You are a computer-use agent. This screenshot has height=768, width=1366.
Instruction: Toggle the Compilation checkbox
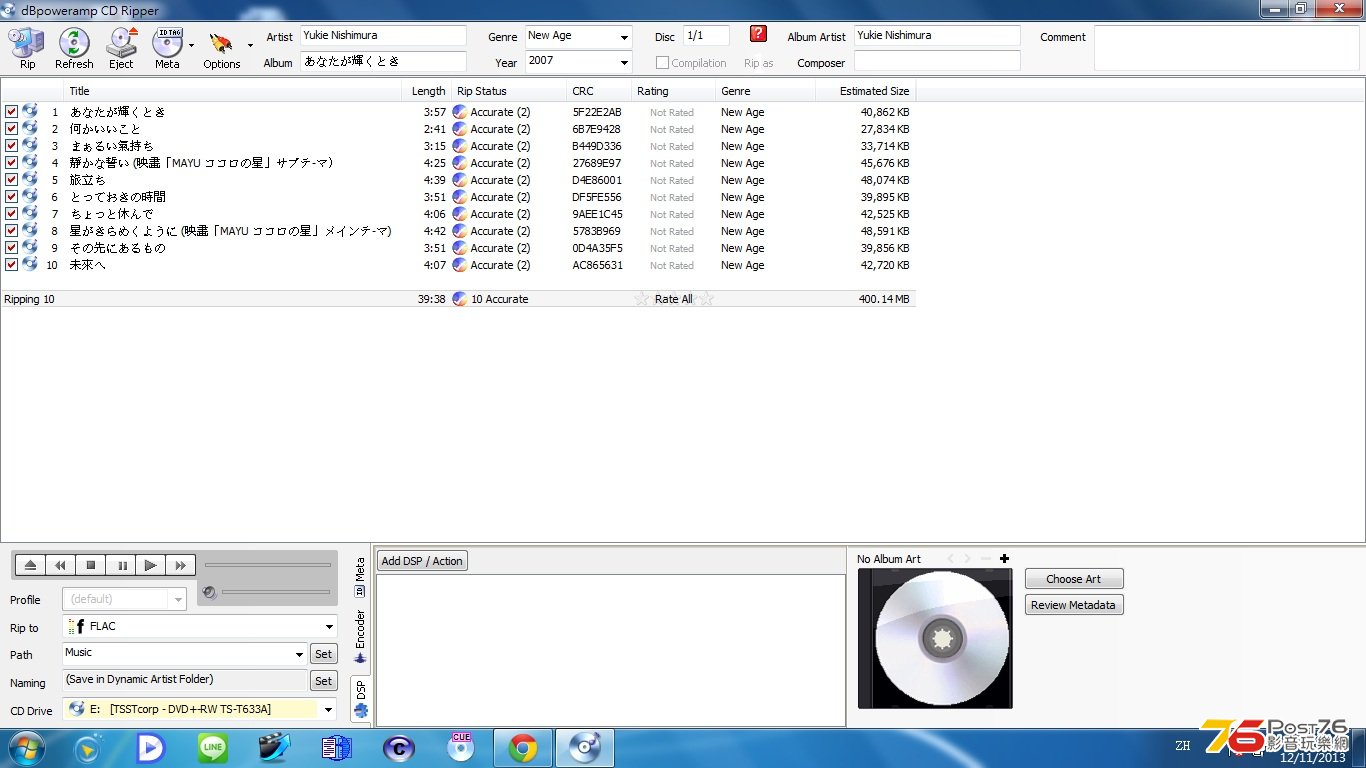[662, 63]
